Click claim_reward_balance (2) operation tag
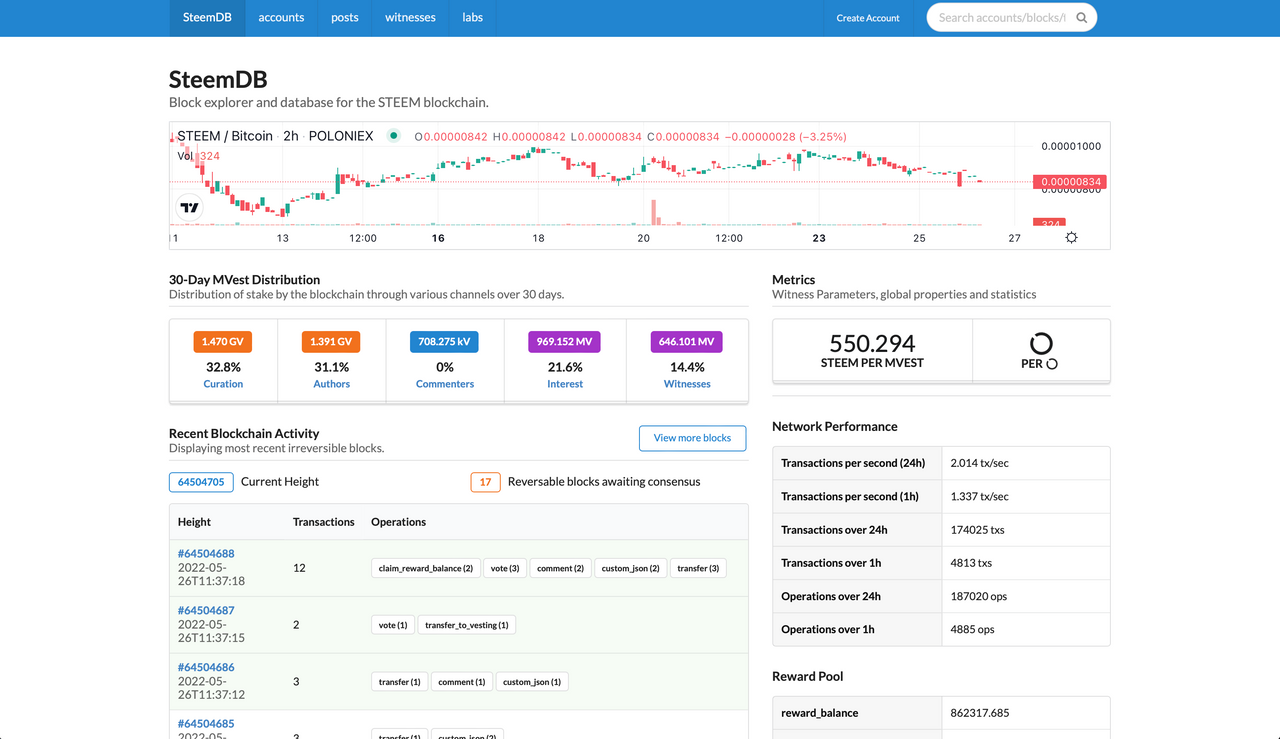The image size is (1280, 739). 426,568
